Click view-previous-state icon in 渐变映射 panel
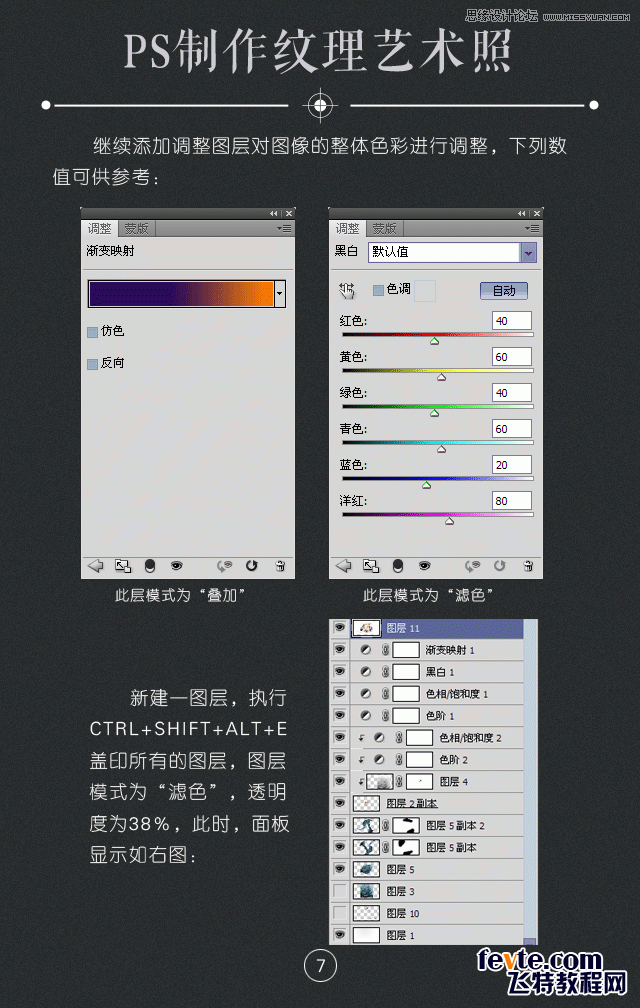The height and width of the screenshot is (1008, 640). (224, 566)
